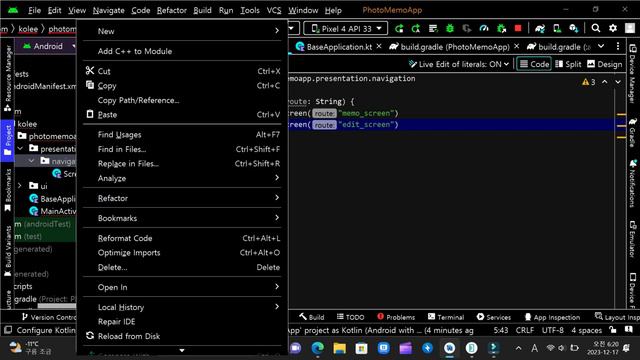Expand the Open In submenu arrow

[x=277, y=287]
